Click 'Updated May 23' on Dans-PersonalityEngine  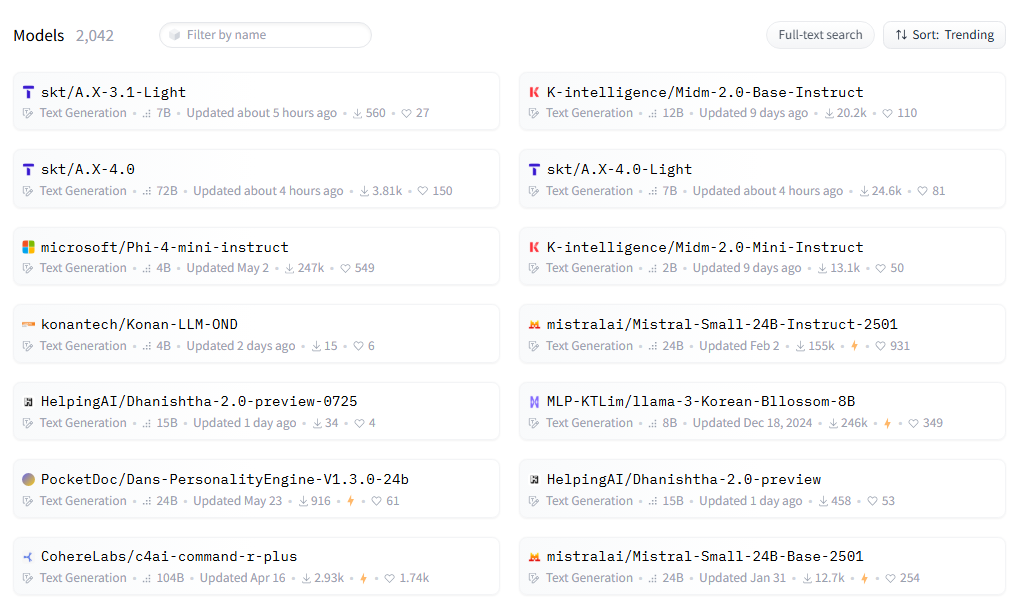click(238, 501)
